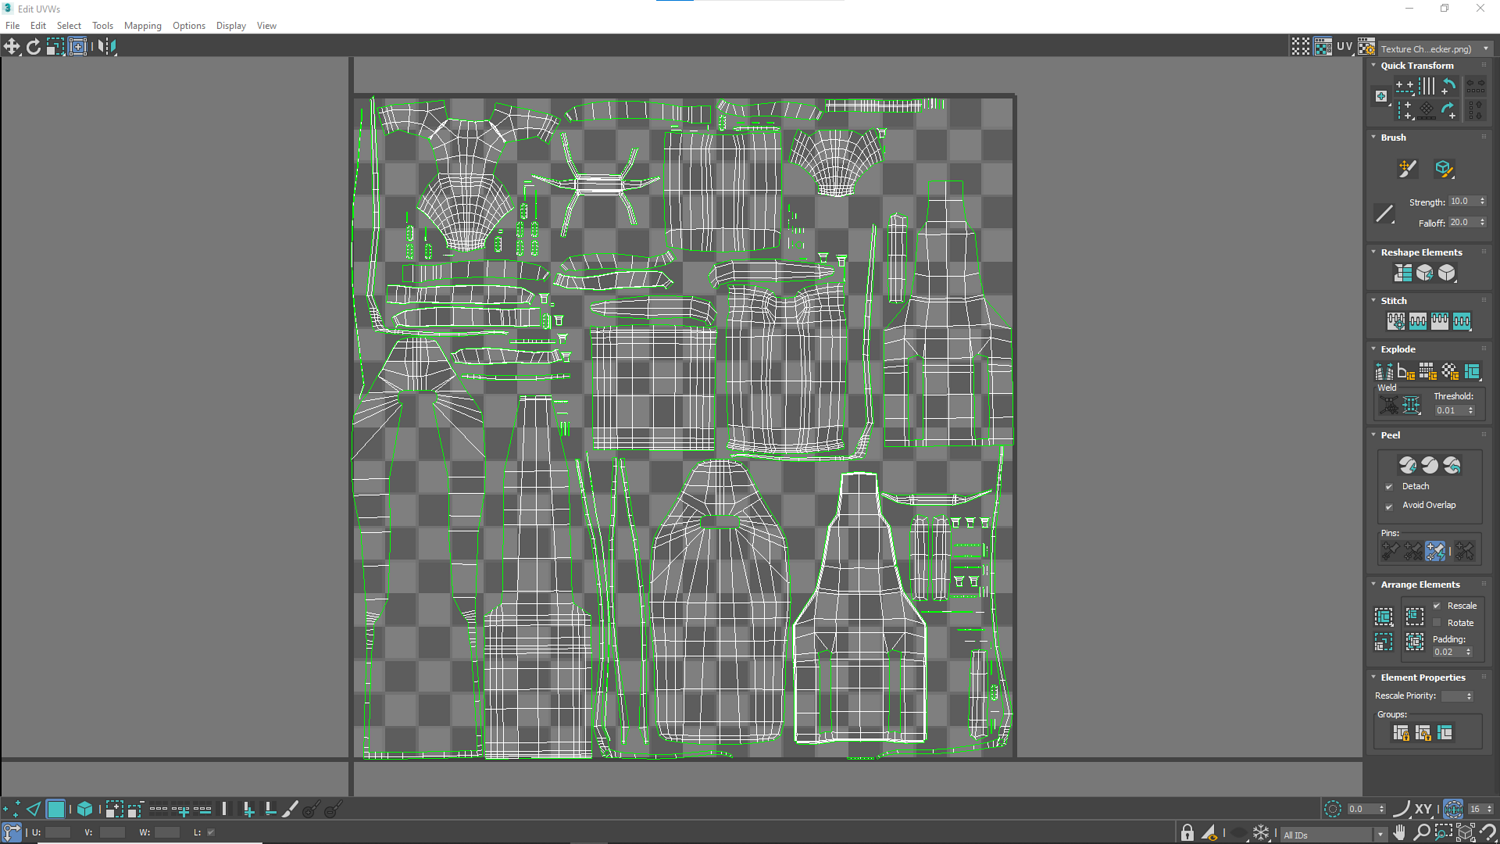The height and width of the screenshot is (844, 1500).
Task: Click the Mirror selection tool
Action: [107, 47]
